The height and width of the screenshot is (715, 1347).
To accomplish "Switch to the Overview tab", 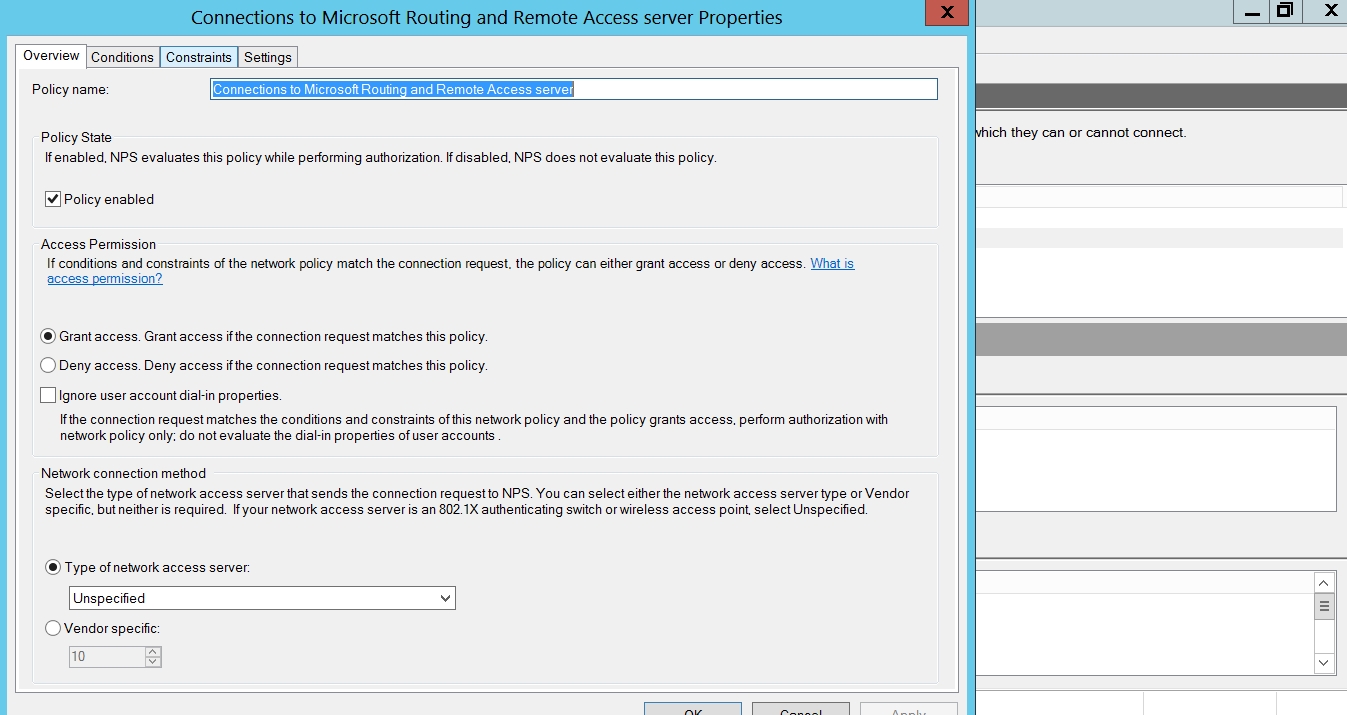I will 51,56.
